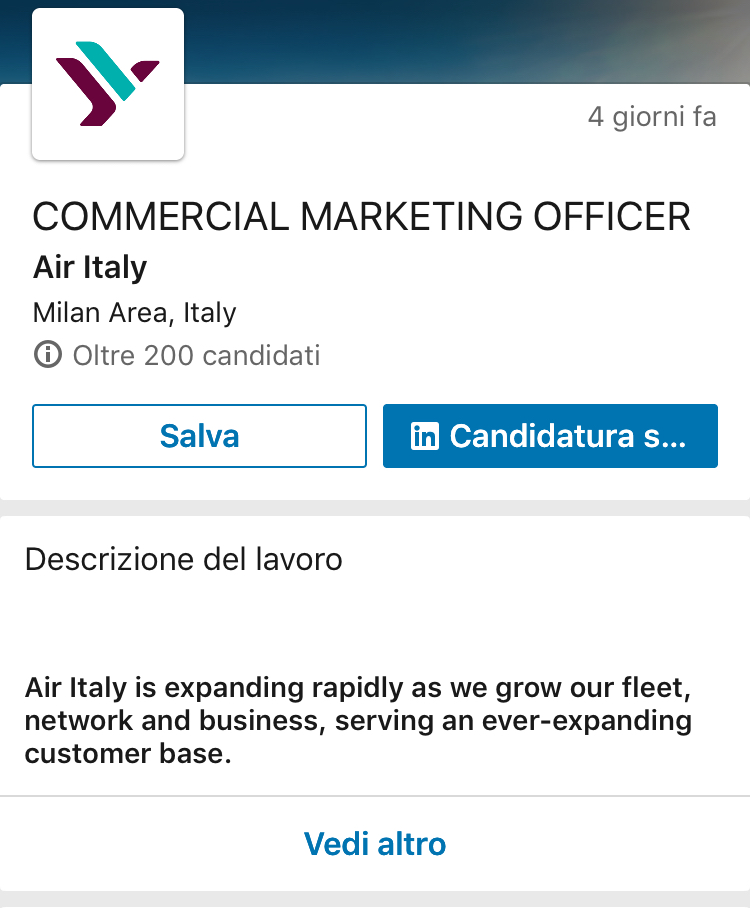750x908 pixels.
Task: Click the 4 giorni fa timestamp
Action: (x=651, y=117)
